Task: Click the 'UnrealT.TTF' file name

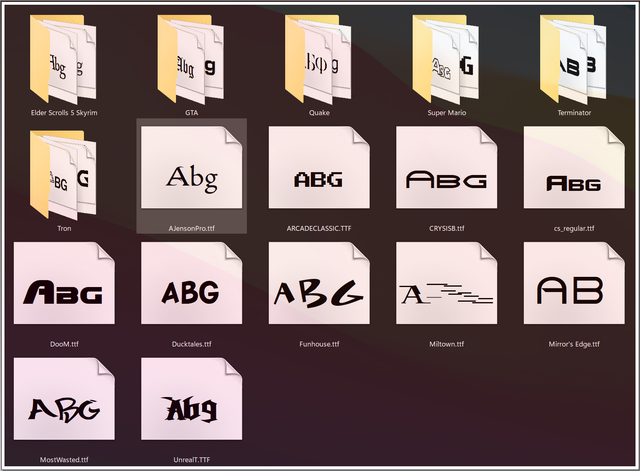Action: 191,460
